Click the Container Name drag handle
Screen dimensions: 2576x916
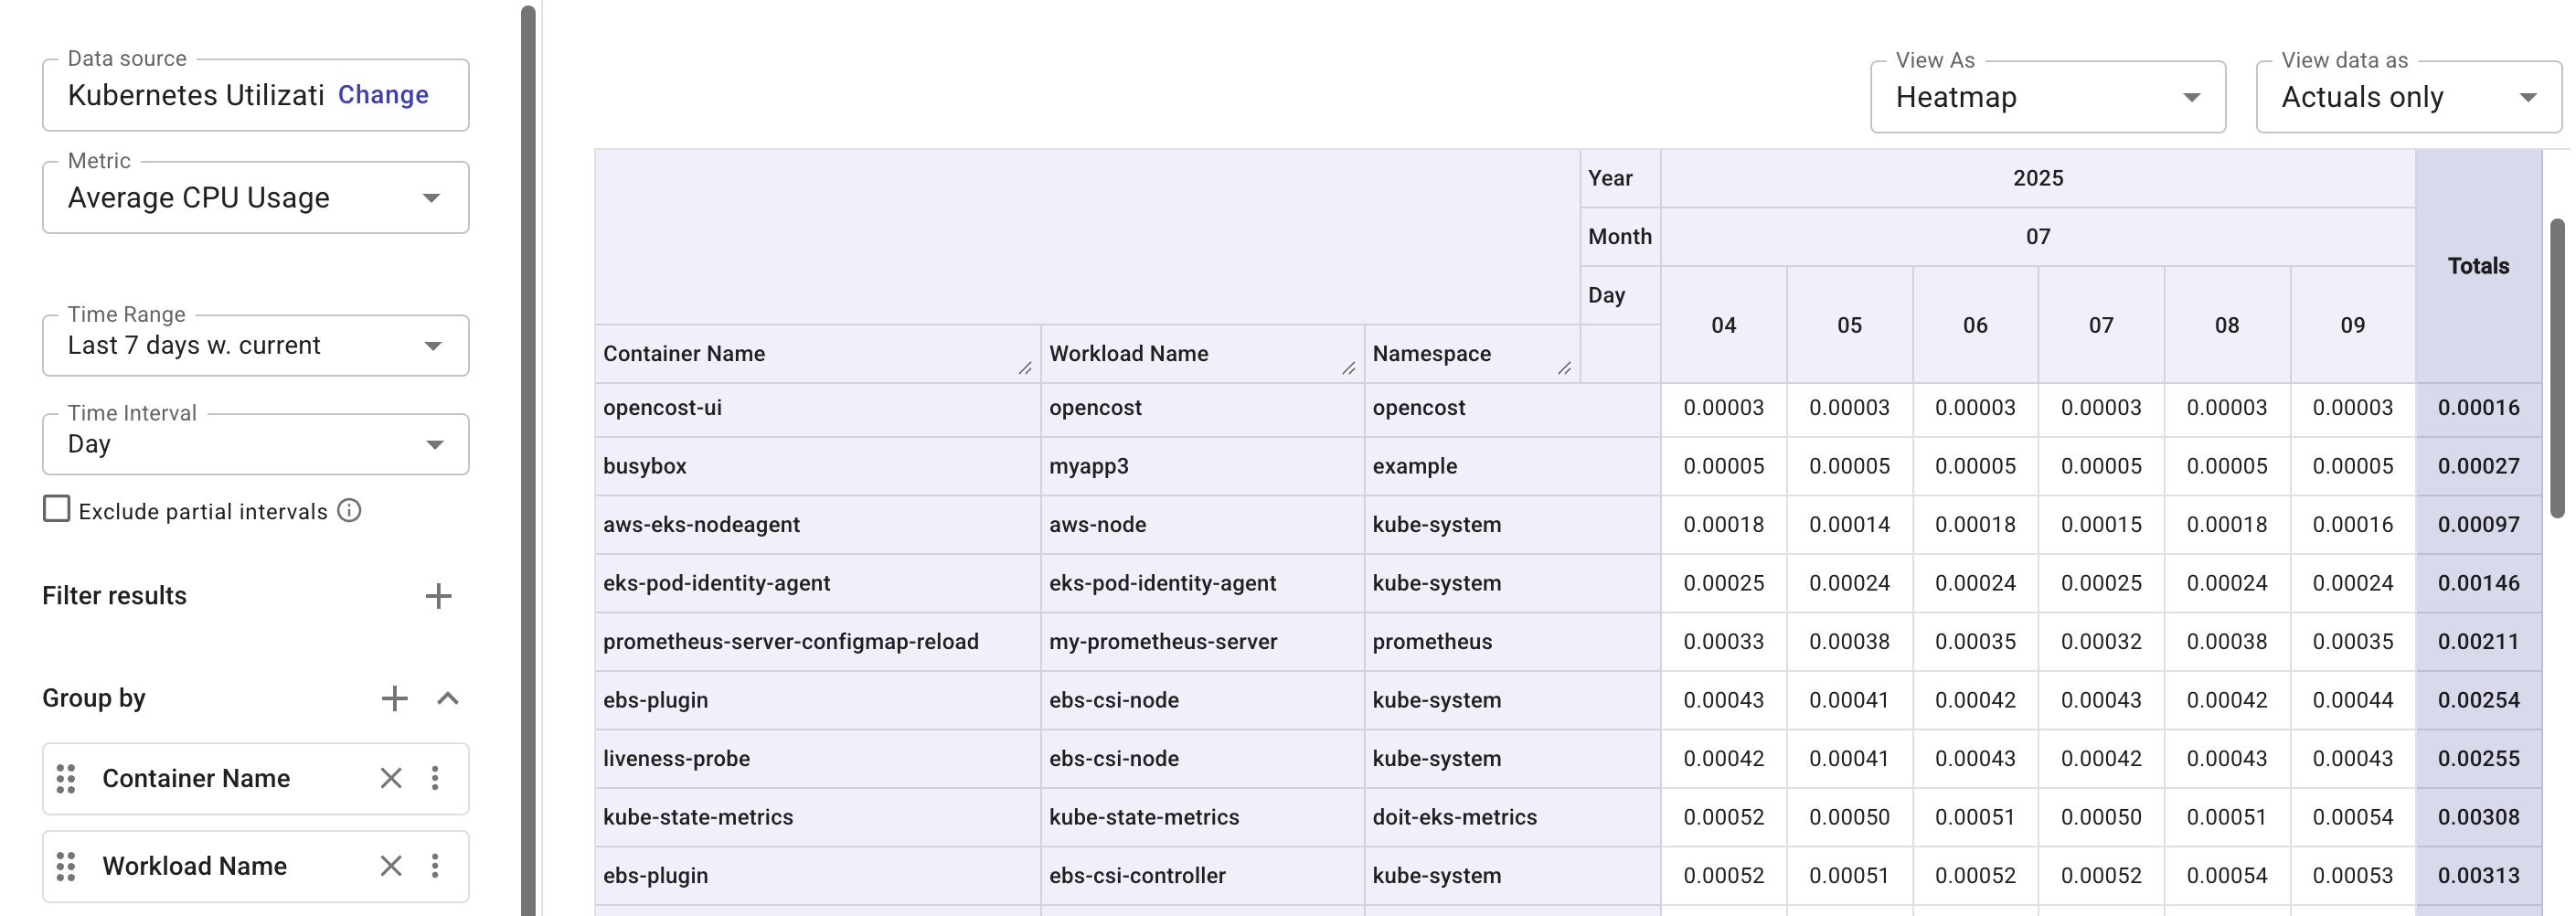pos(65,778)
